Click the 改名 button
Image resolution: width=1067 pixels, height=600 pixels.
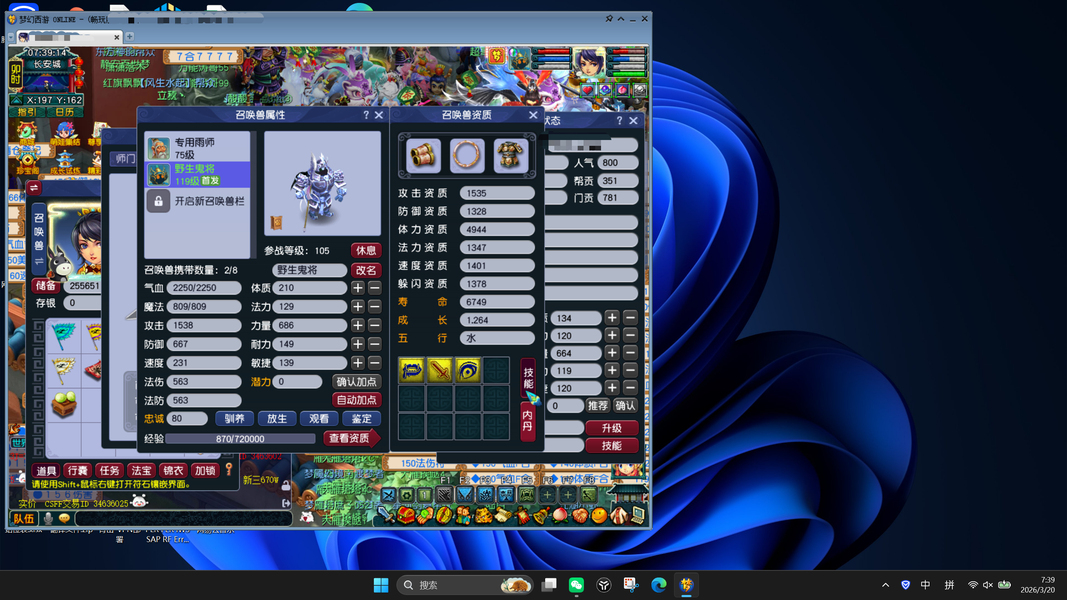coord(366,270)
